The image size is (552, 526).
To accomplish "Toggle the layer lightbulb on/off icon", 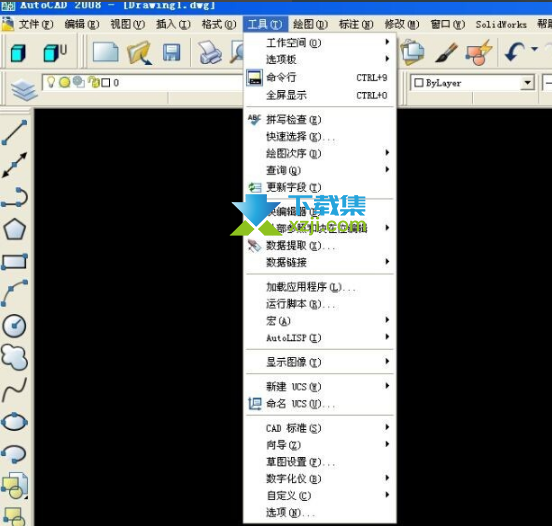I will click(51, 82).
